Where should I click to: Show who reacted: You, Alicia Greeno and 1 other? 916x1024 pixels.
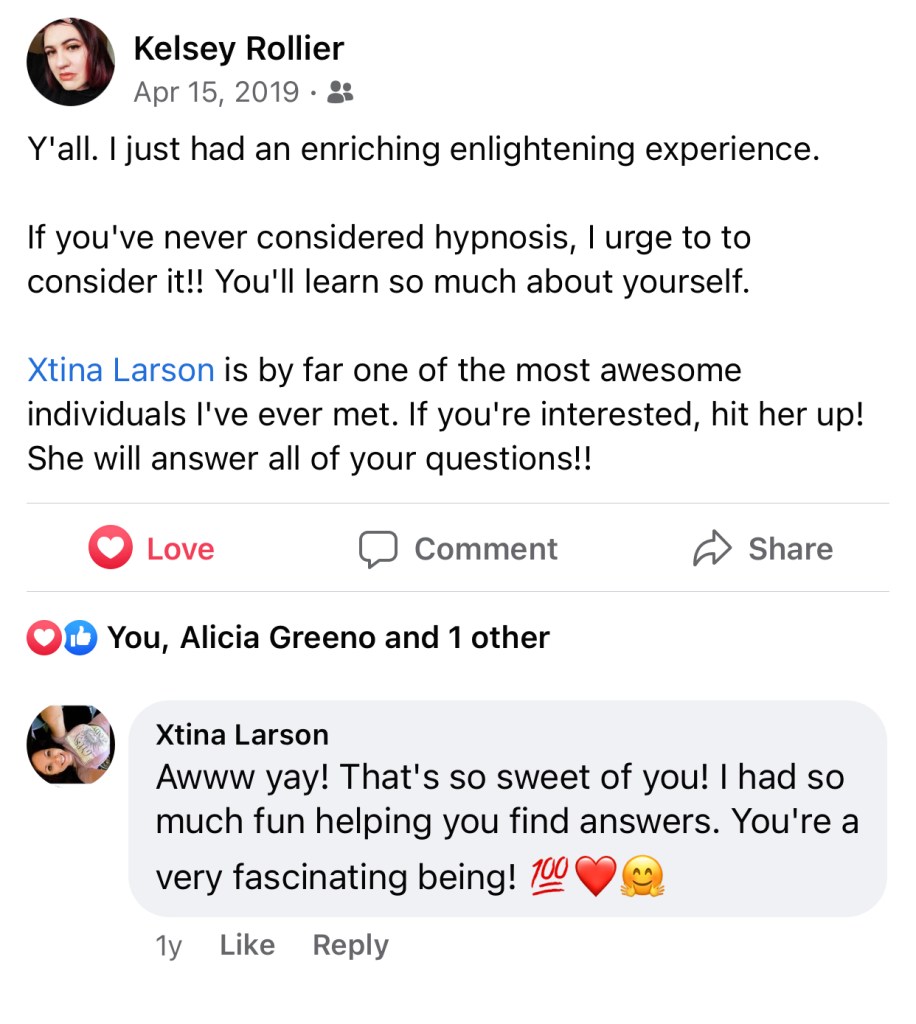click(x=328, y=637)
